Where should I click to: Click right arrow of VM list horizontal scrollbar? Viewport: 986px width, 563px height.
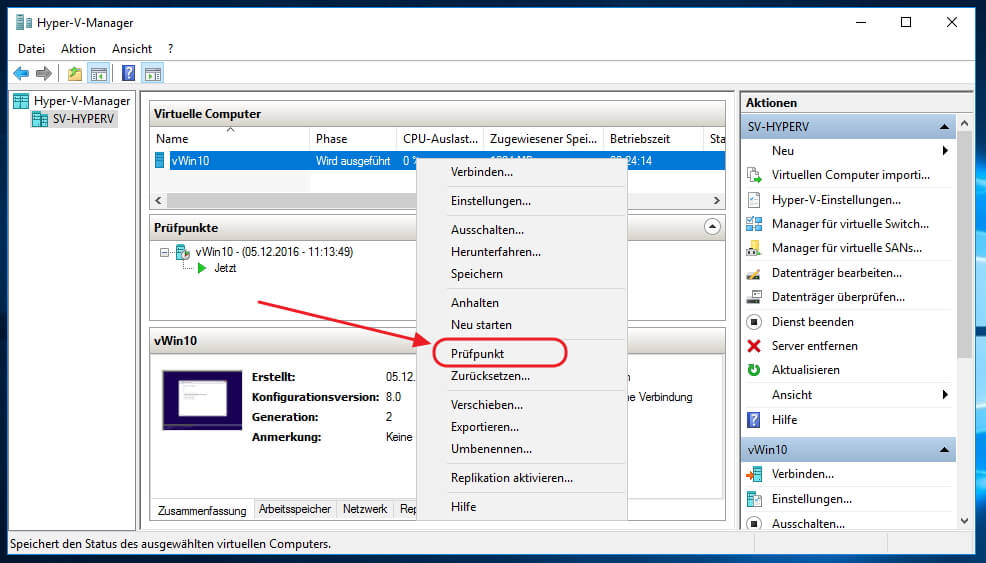click(716, 200)
